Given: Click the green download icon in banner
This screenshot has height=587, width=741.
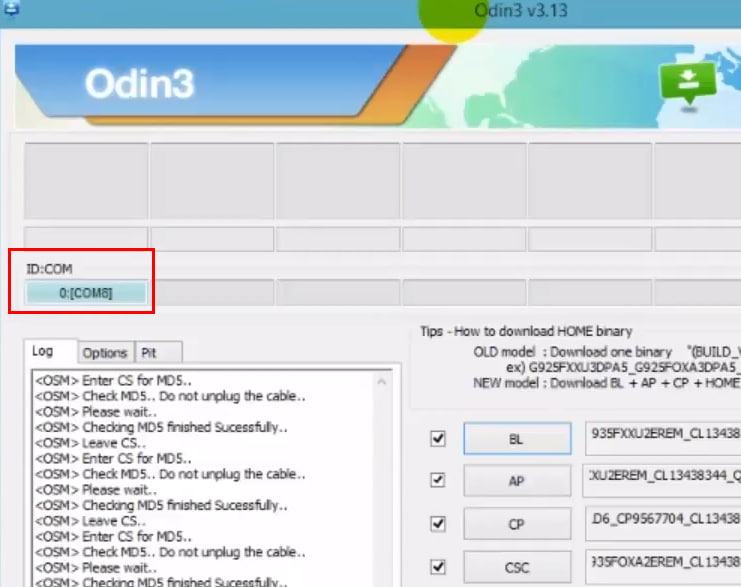Looking at the screenshot, I should (688, 85).
